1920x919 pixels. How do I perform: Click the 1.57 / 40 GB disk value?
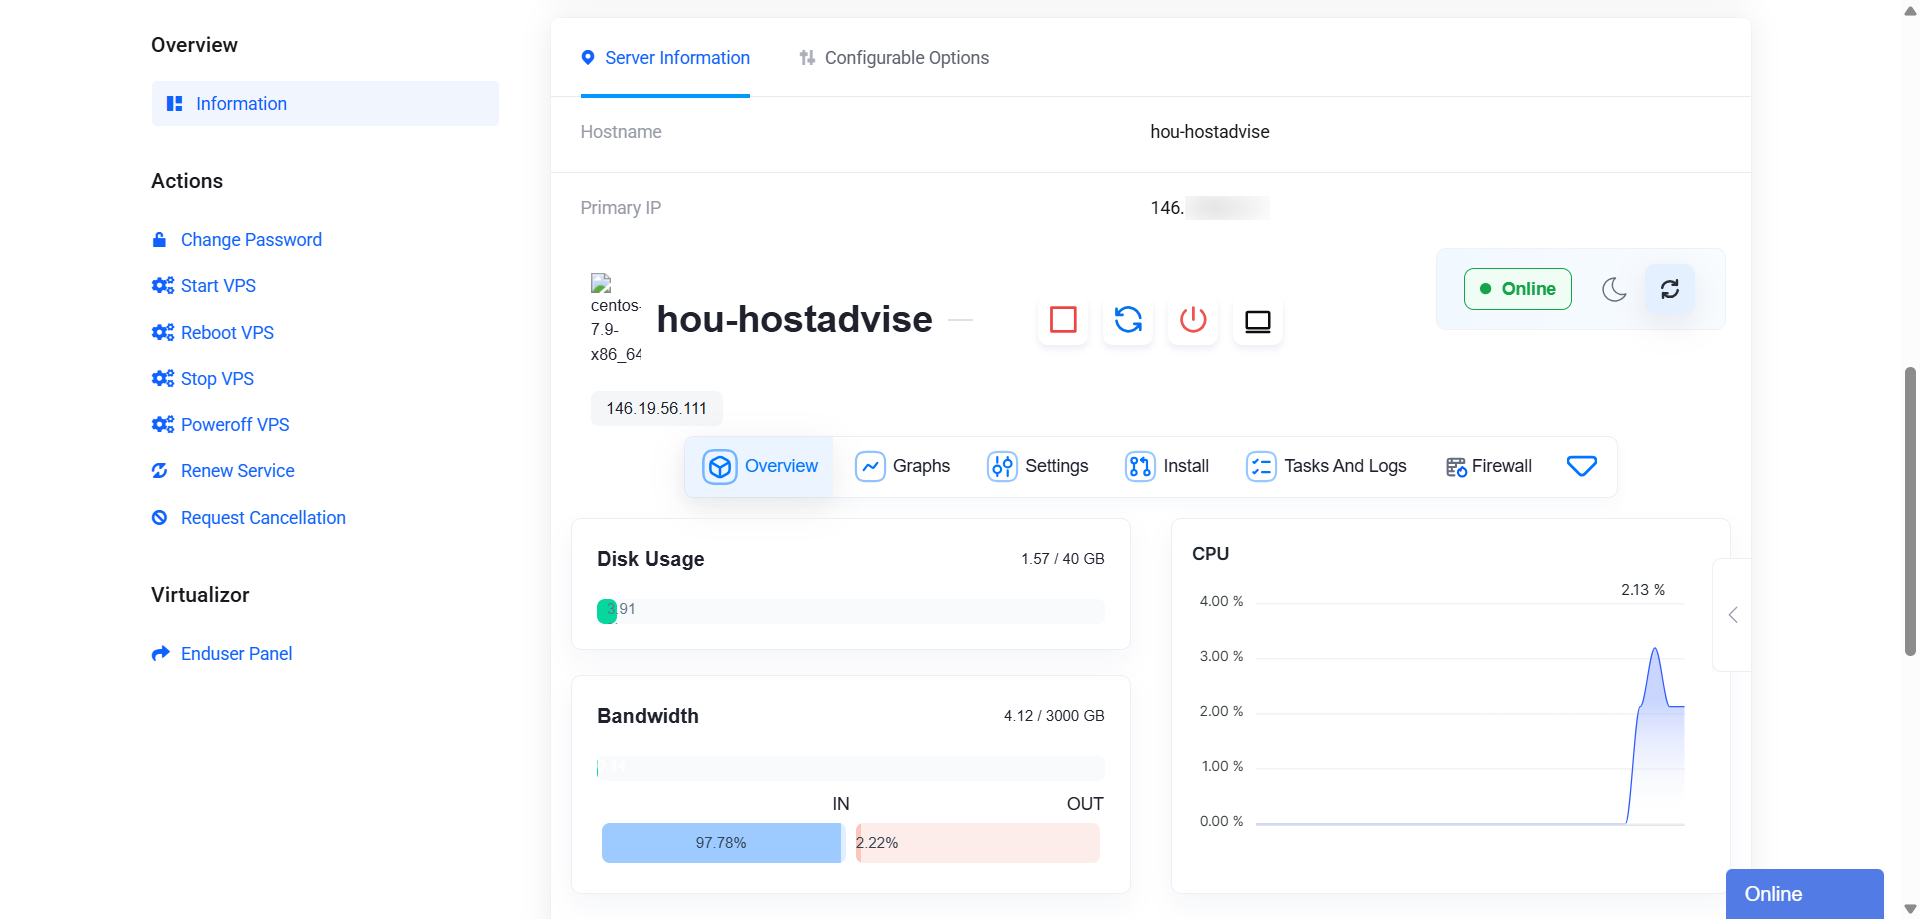(x=1063, y=559)
